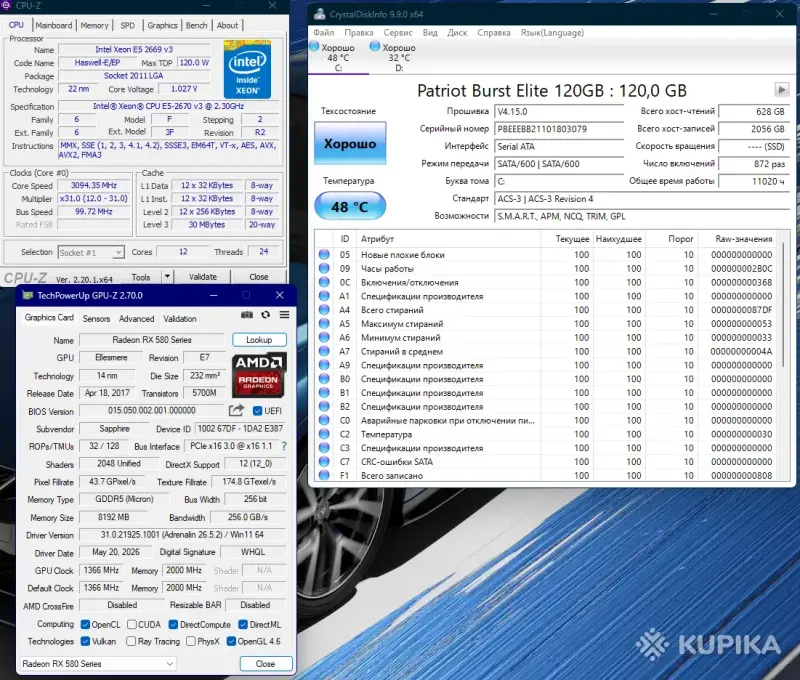Switch to CPU-Z About tab
Viewport: 800px width, 680px height.
227,25
